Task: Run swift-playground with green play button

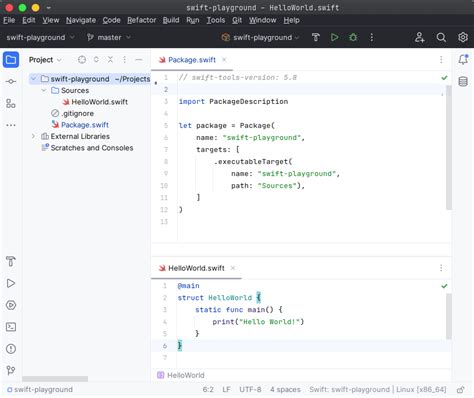Action: click(334, 37)
